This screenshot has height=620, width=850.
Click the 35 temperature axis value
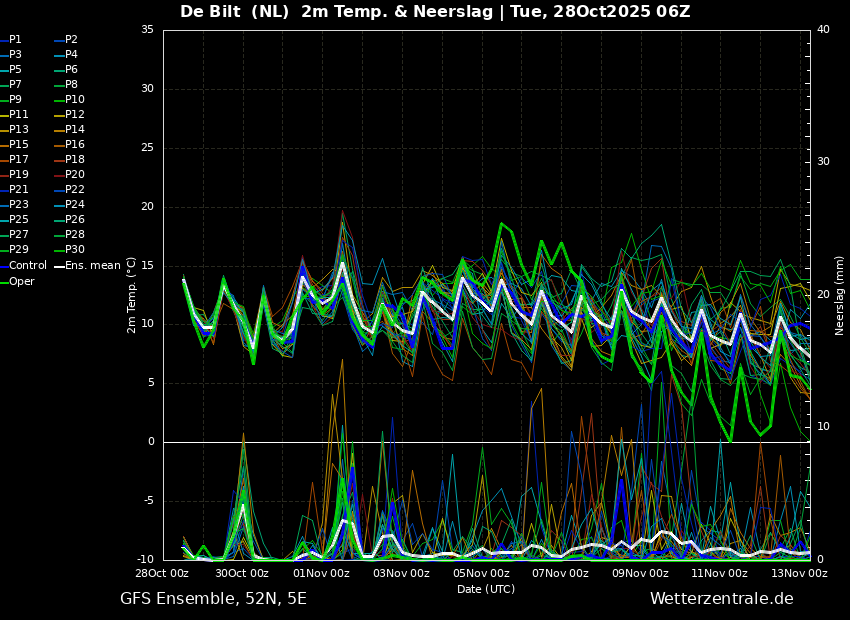pos(147,29)
